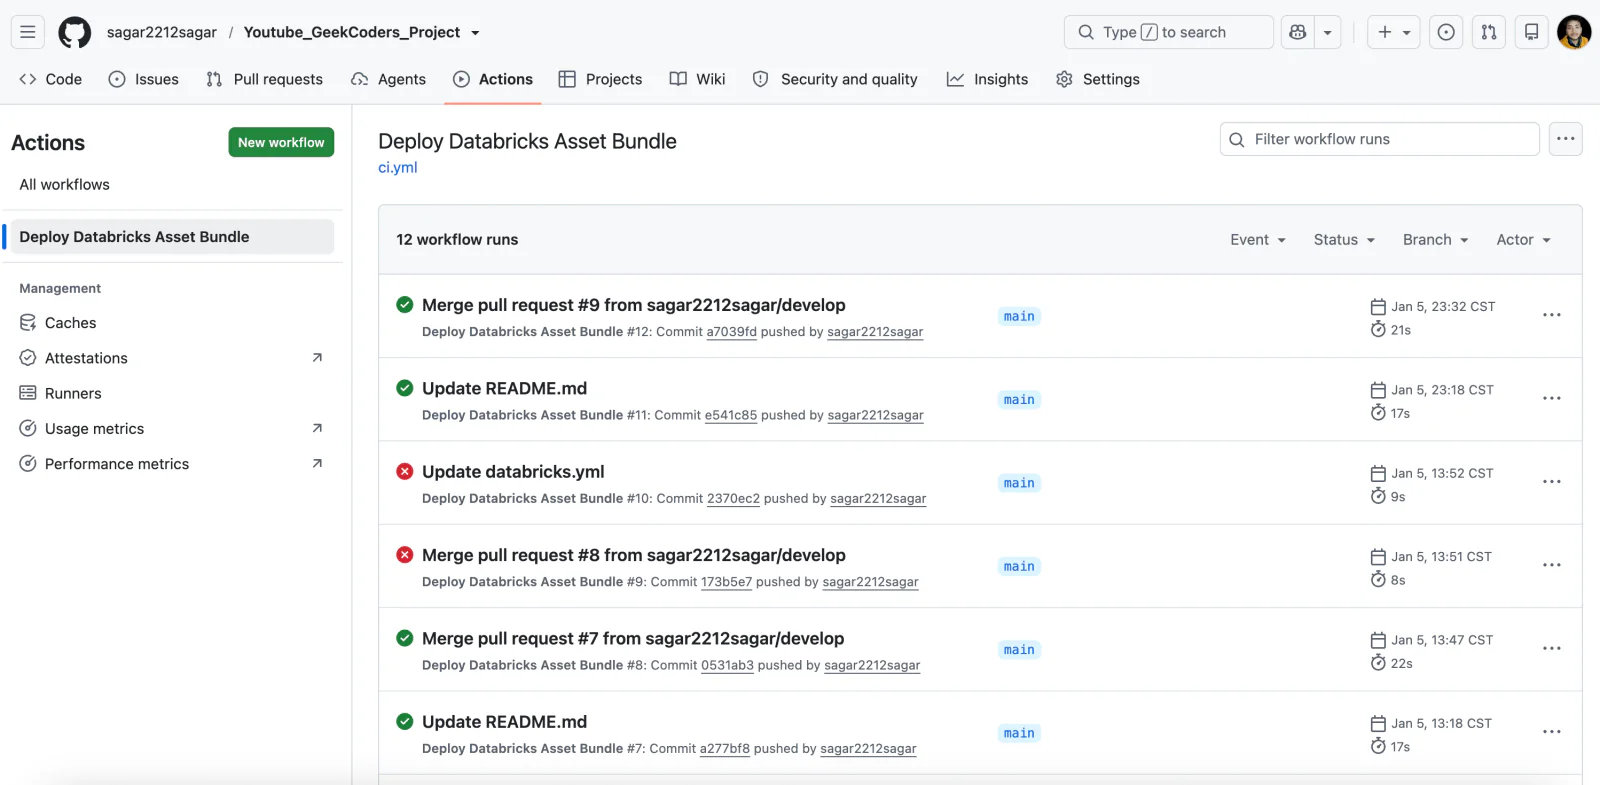Click the New workflow button

(281, 142)
